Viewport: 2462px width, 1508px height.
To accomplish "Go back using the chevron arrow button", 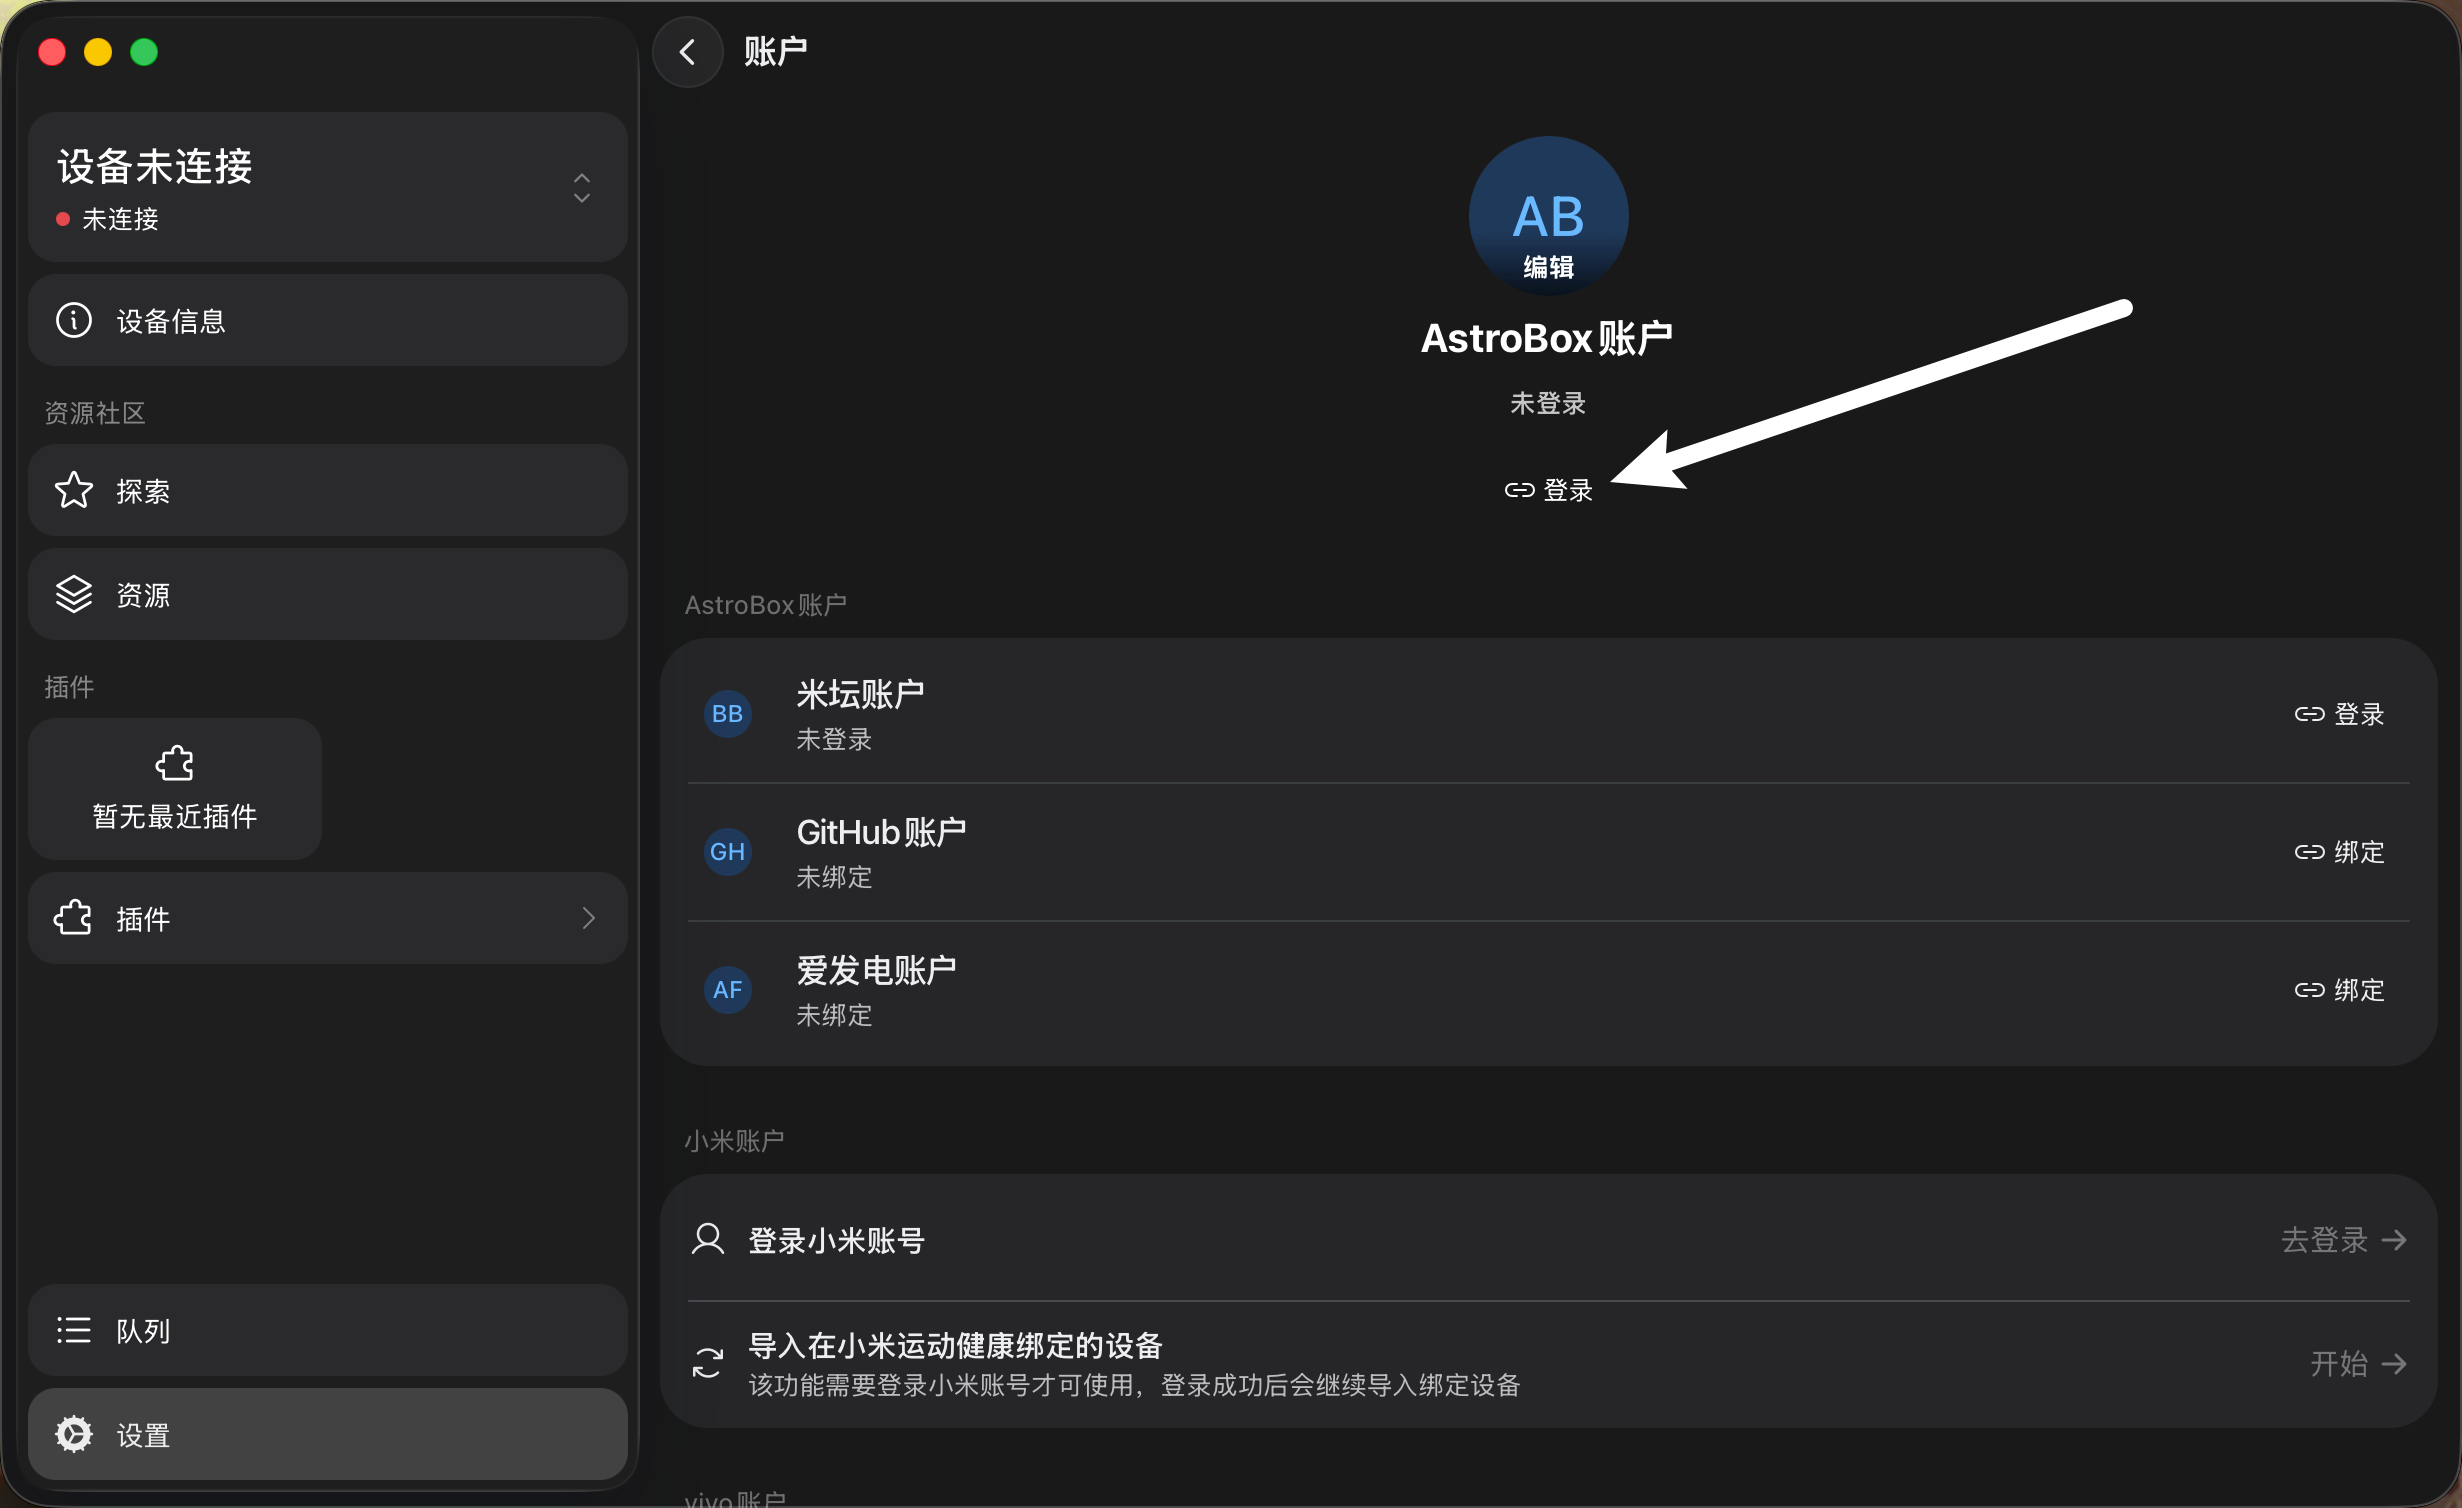I will (687, 52).
